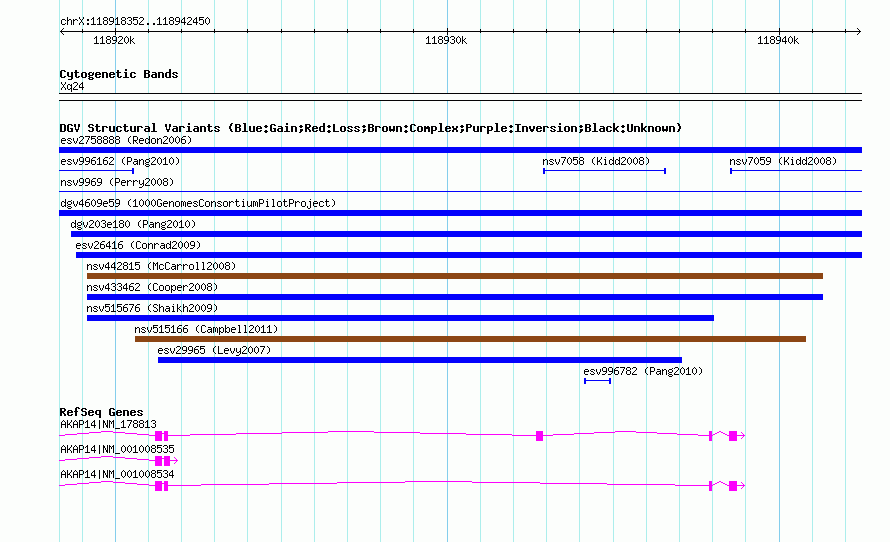
Task: Select the Xq24 band label
Action: click(x=72, y=86)
